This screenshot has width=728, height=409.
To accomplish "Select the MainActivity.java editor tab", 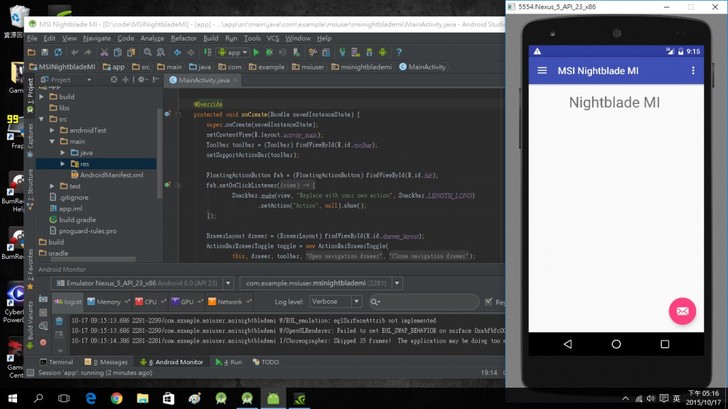I will (x=203, y=80).
